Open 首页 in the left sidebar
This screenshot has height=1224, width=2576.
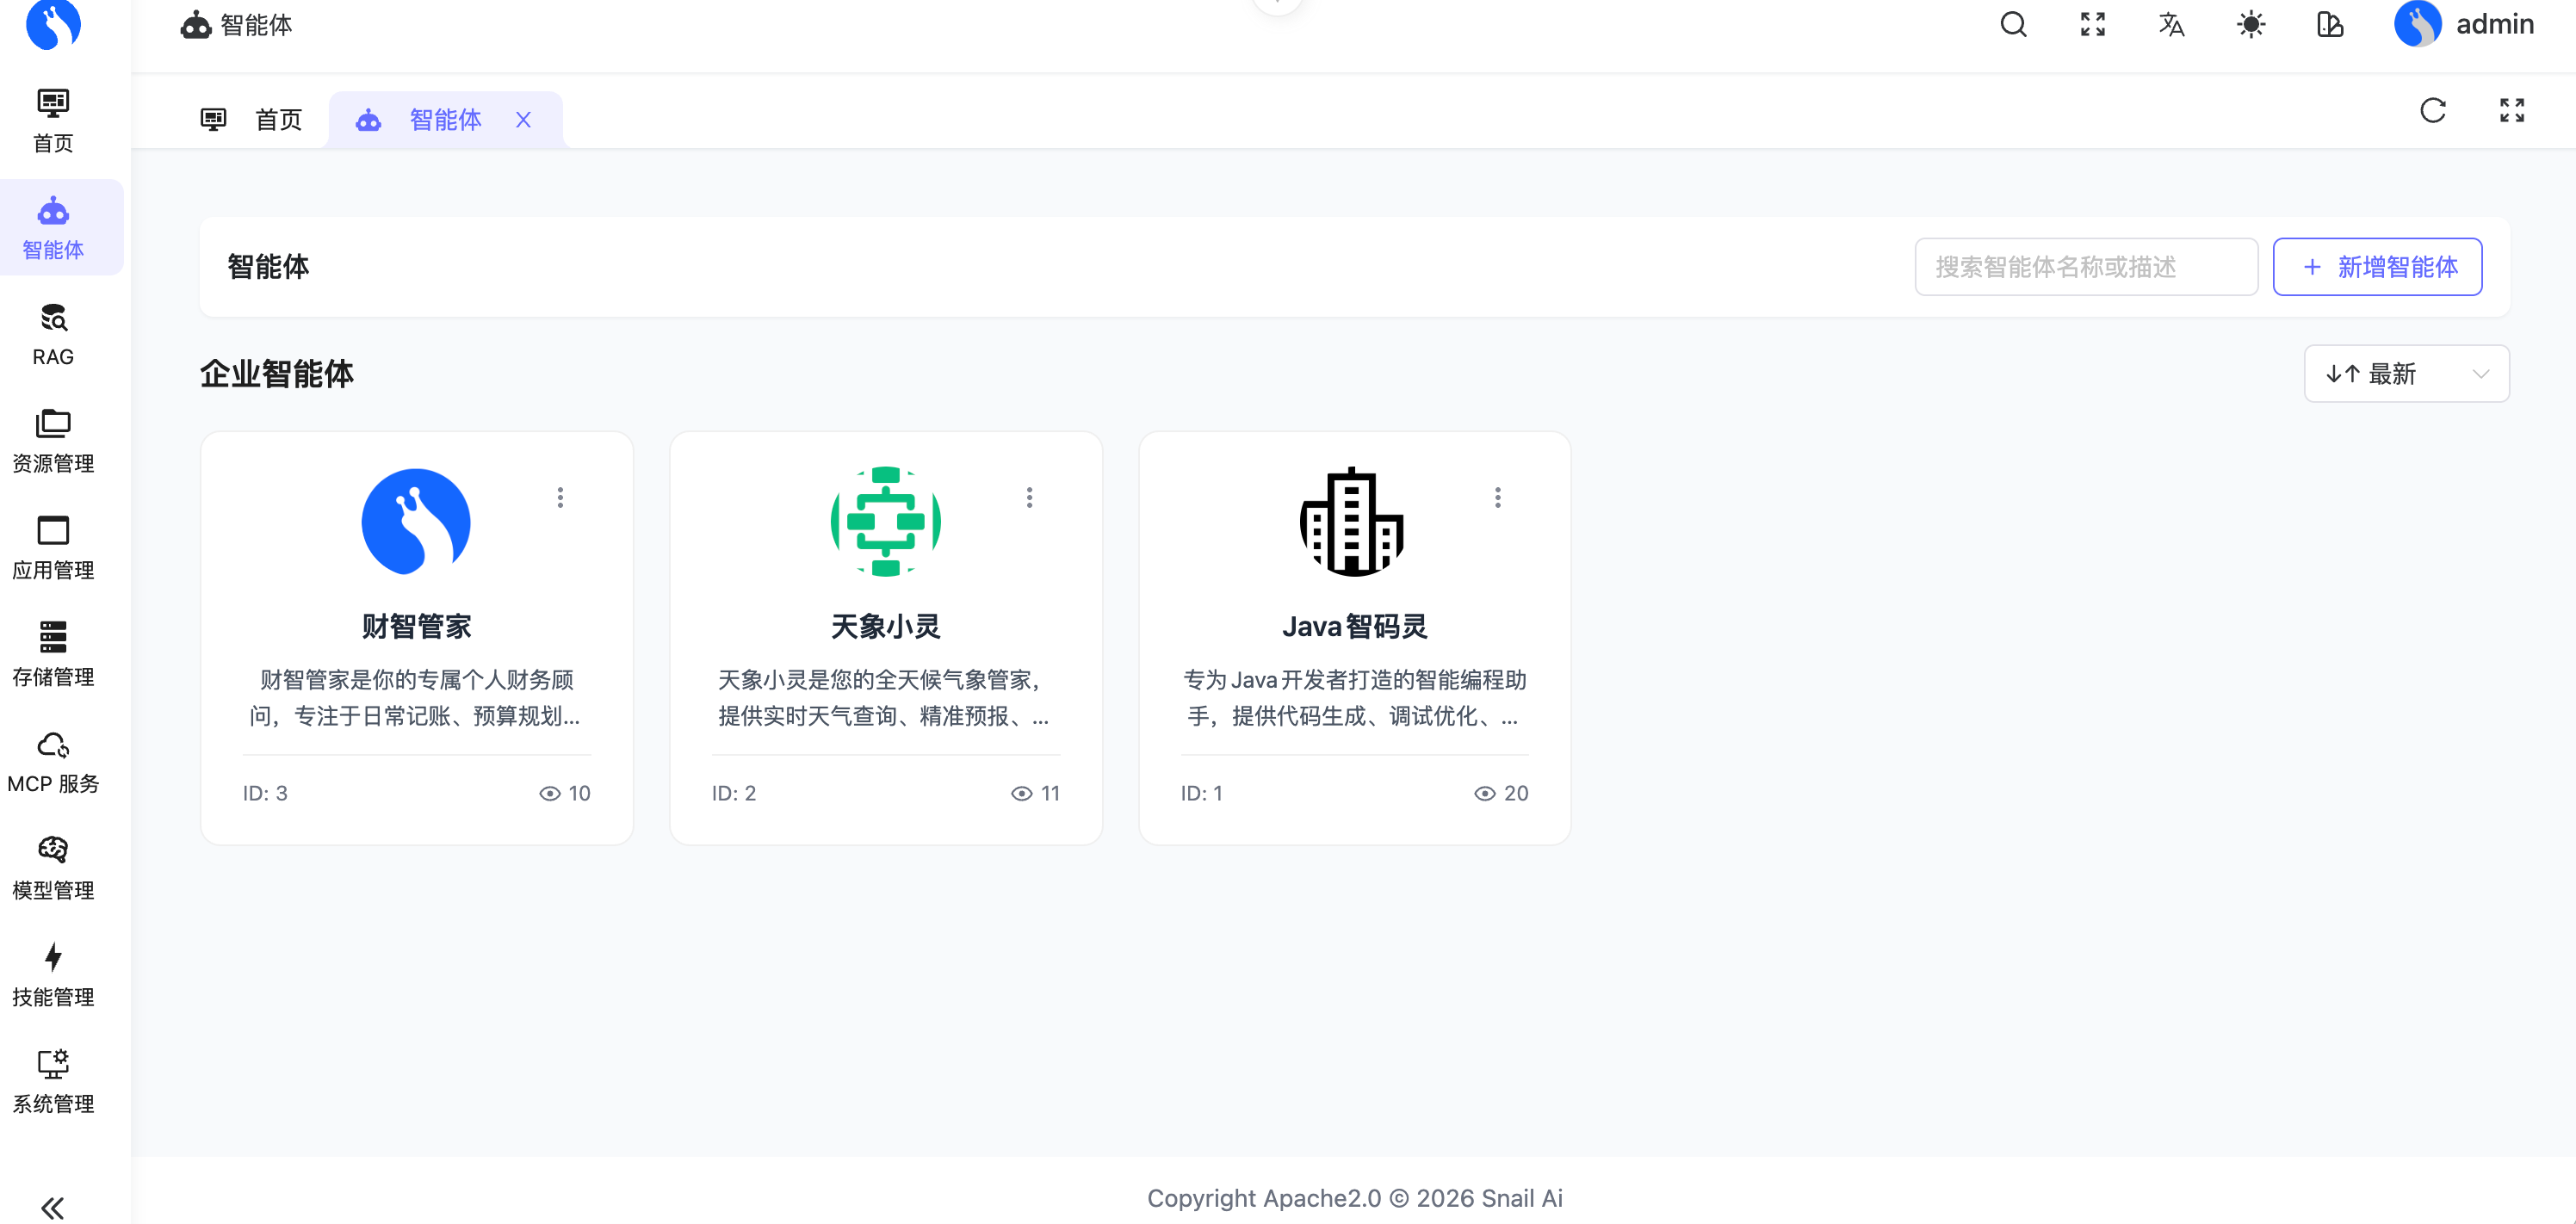(x=53, y=121)
